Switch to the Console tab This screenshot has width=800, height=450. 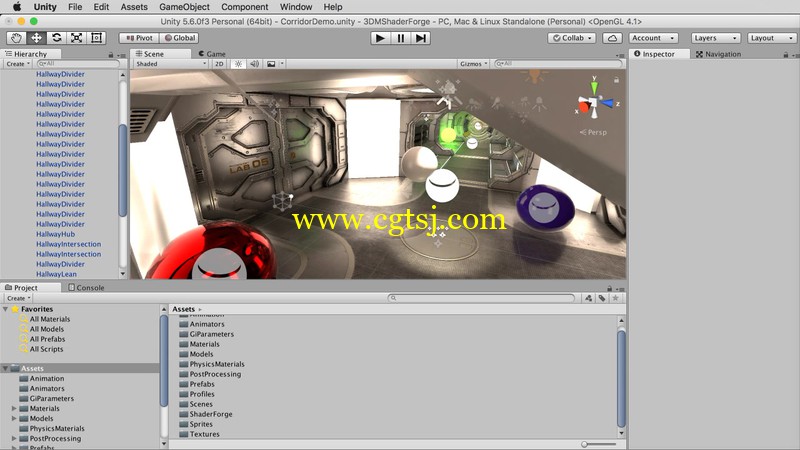click(x=86, y=287)
